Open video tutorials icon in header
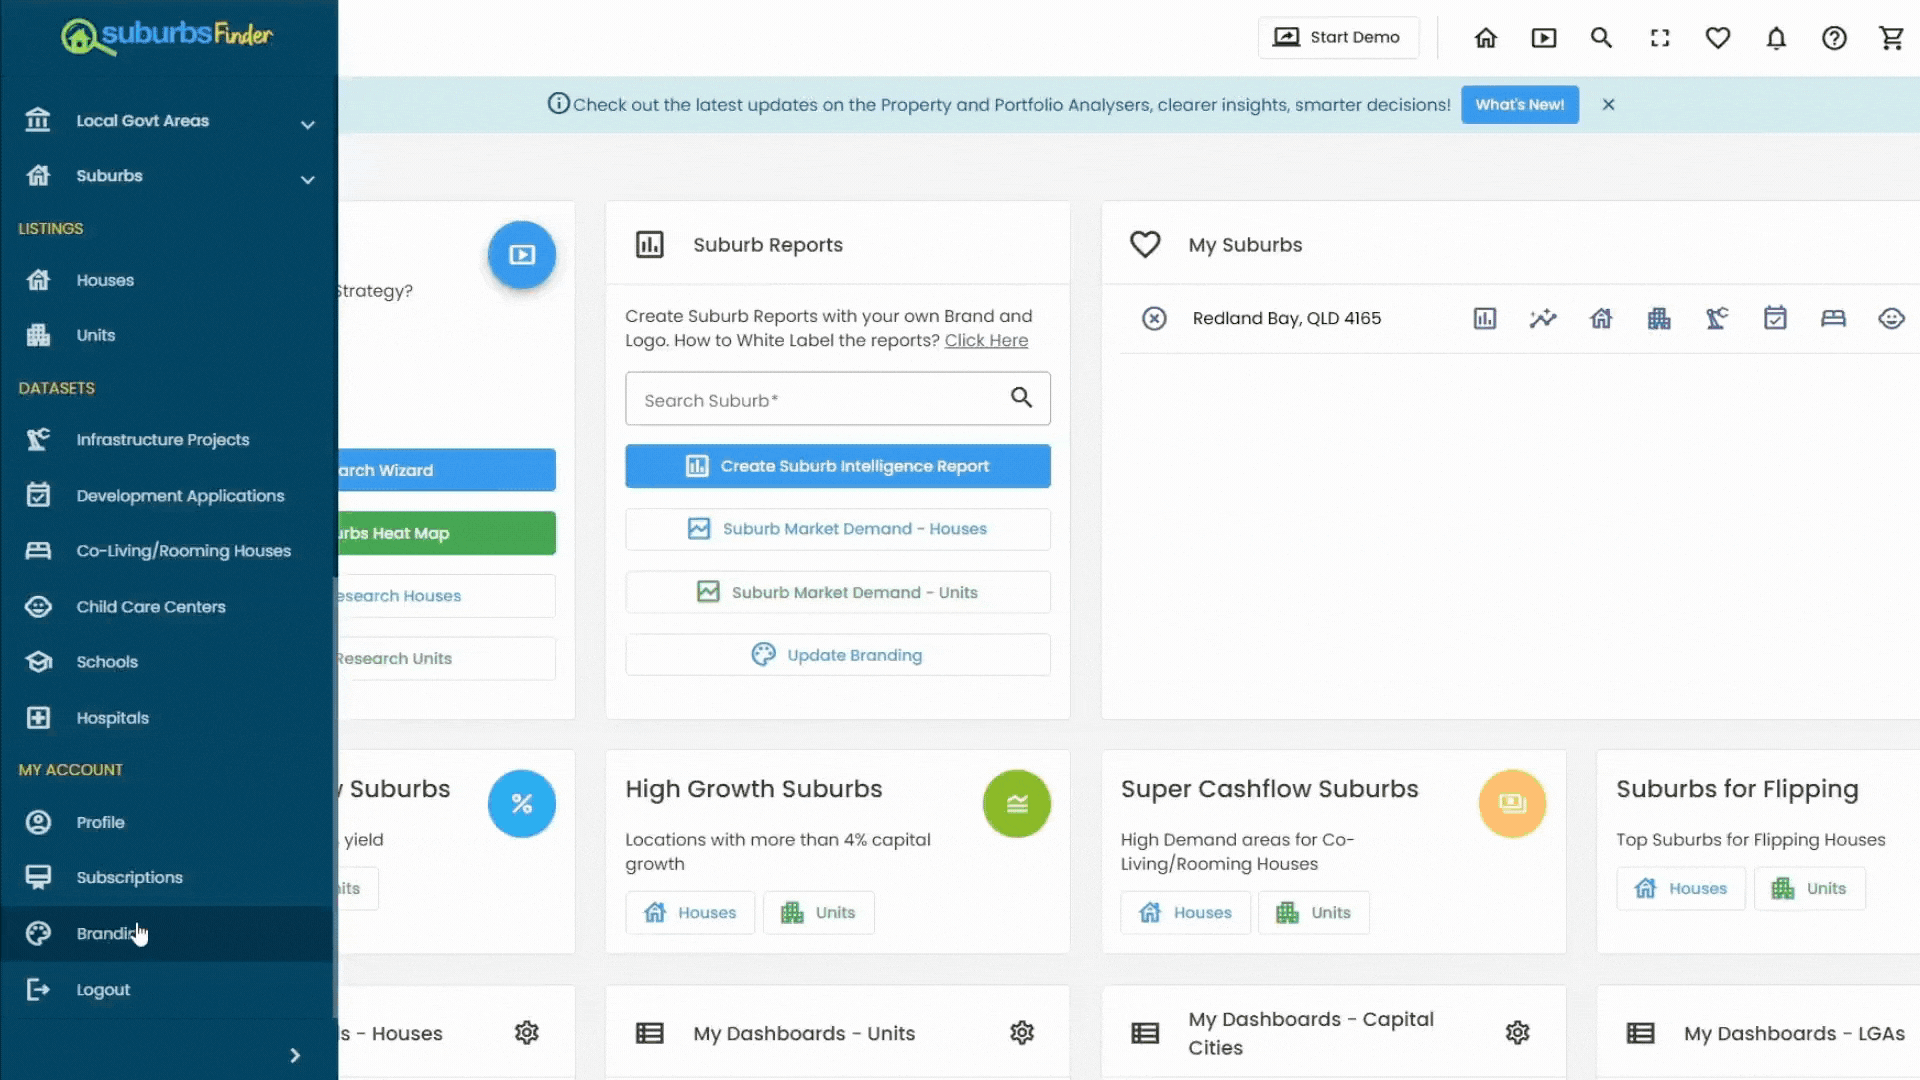The image size is (1920, 1080). pos(1544,38)
